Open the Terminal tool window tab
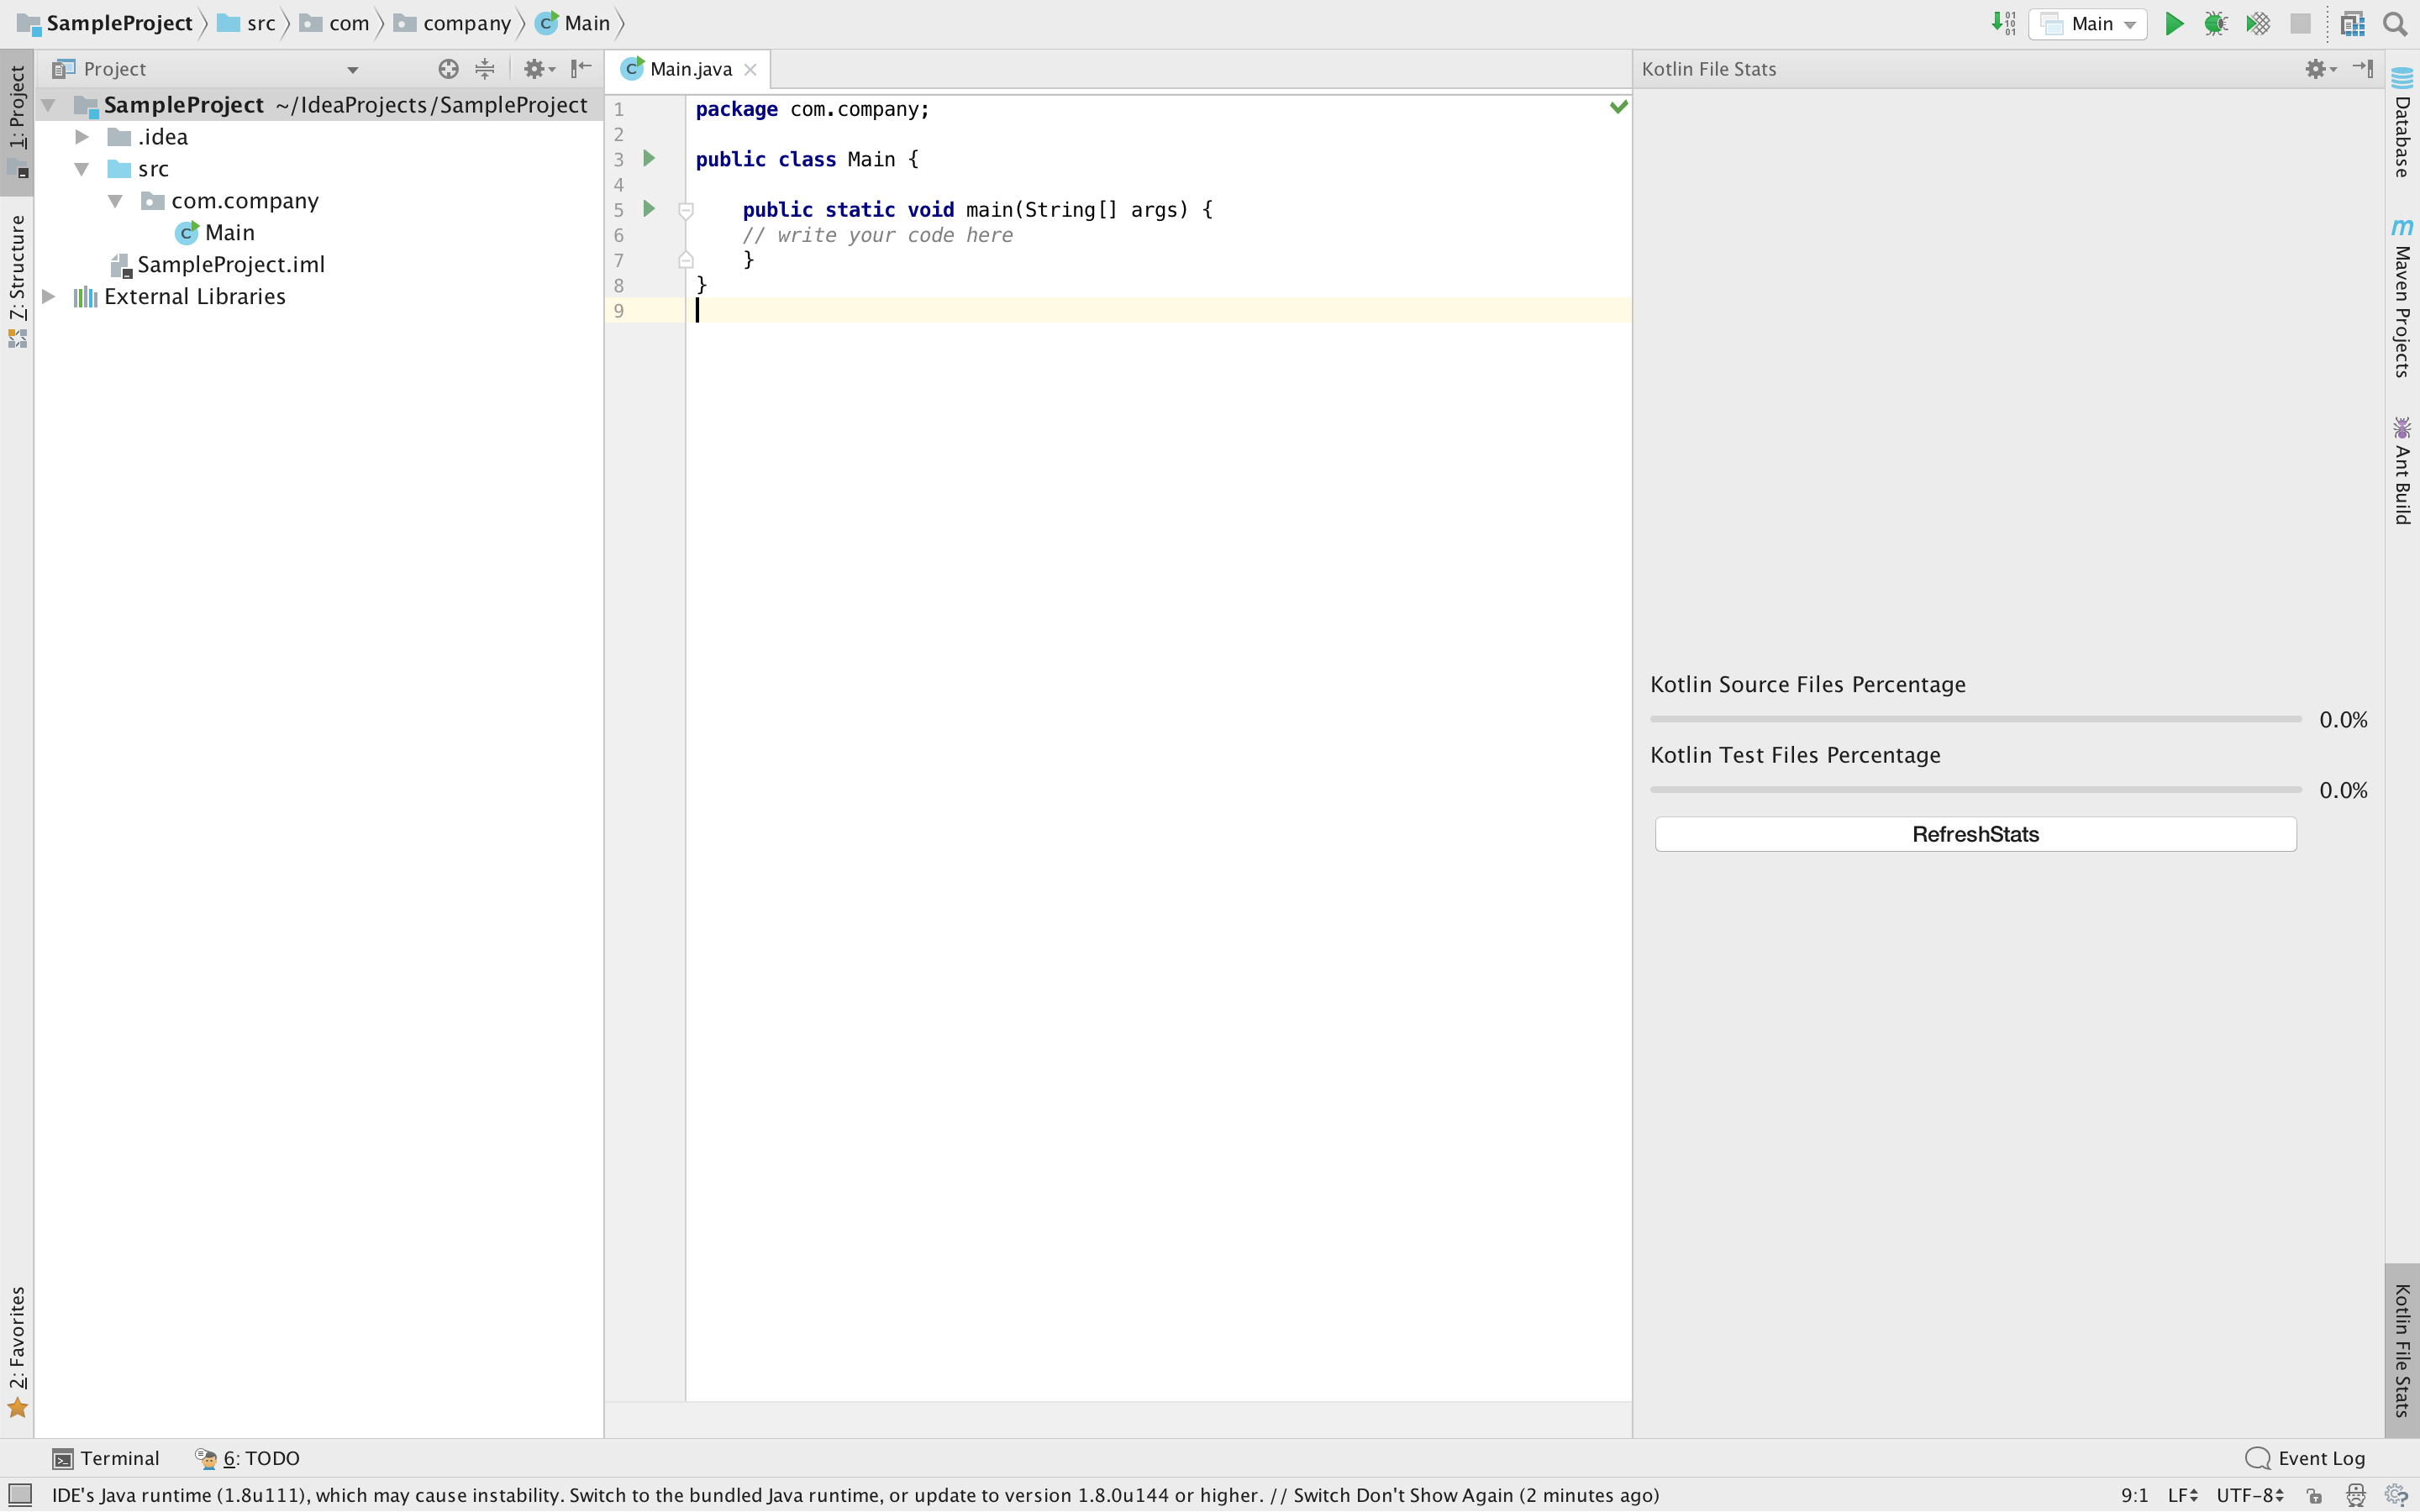Viewport: 2420px width, 1512px height. [x=106, y=1458]
